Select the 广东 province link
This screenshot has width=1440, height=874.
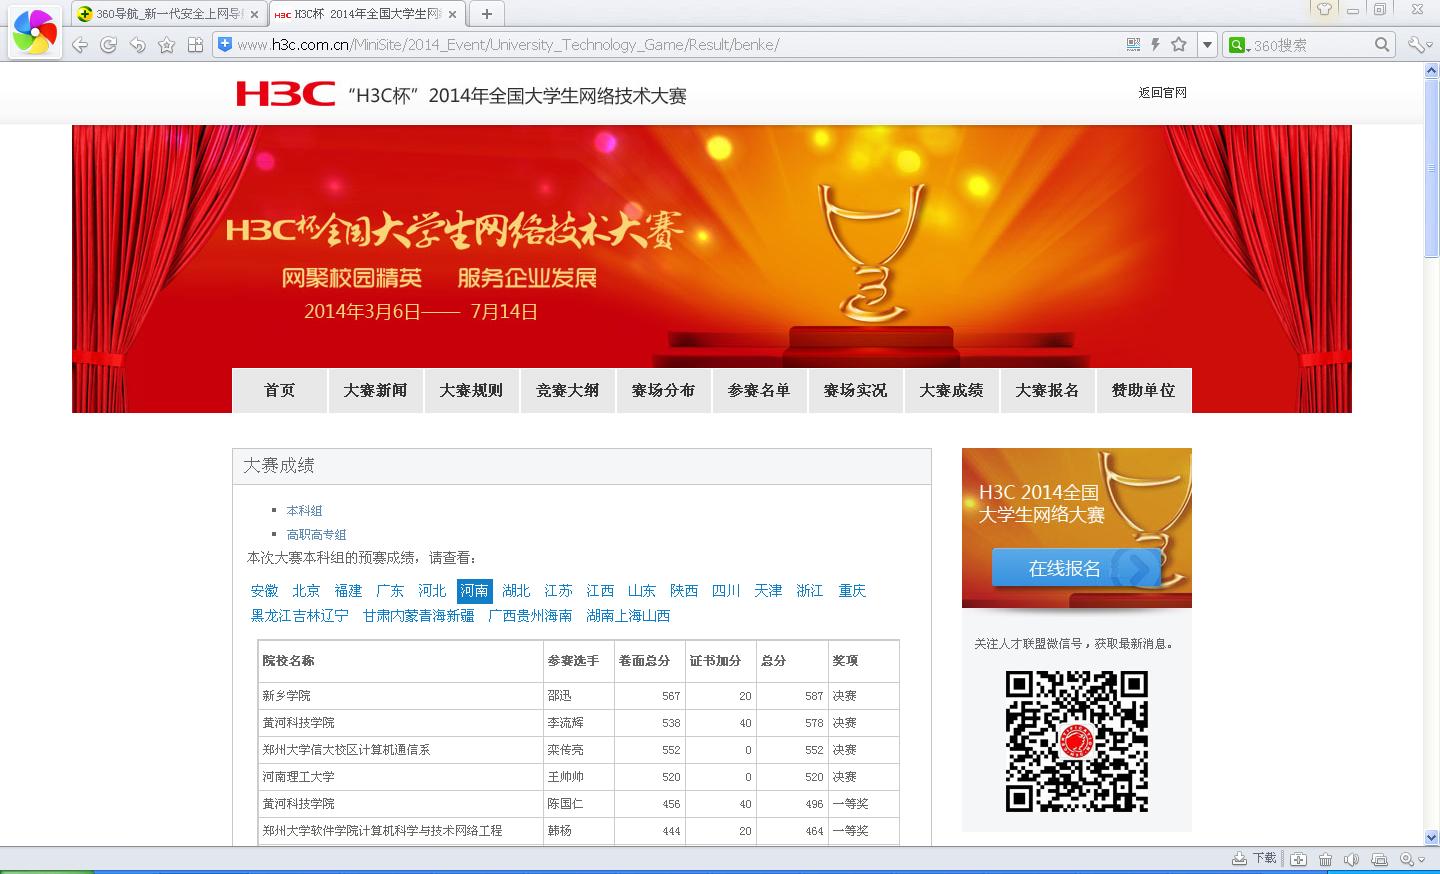[390, 591]
